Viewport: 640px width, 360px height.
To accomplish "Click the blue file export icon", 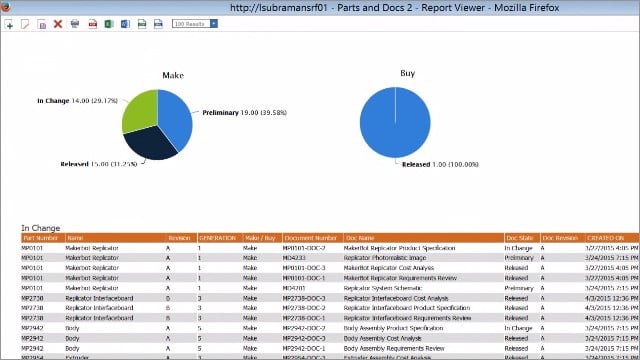I will [x=158, y=24].
